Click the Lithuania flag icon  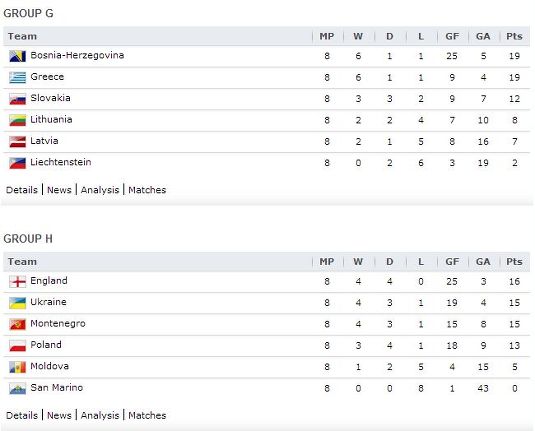(x=17, y=120)
